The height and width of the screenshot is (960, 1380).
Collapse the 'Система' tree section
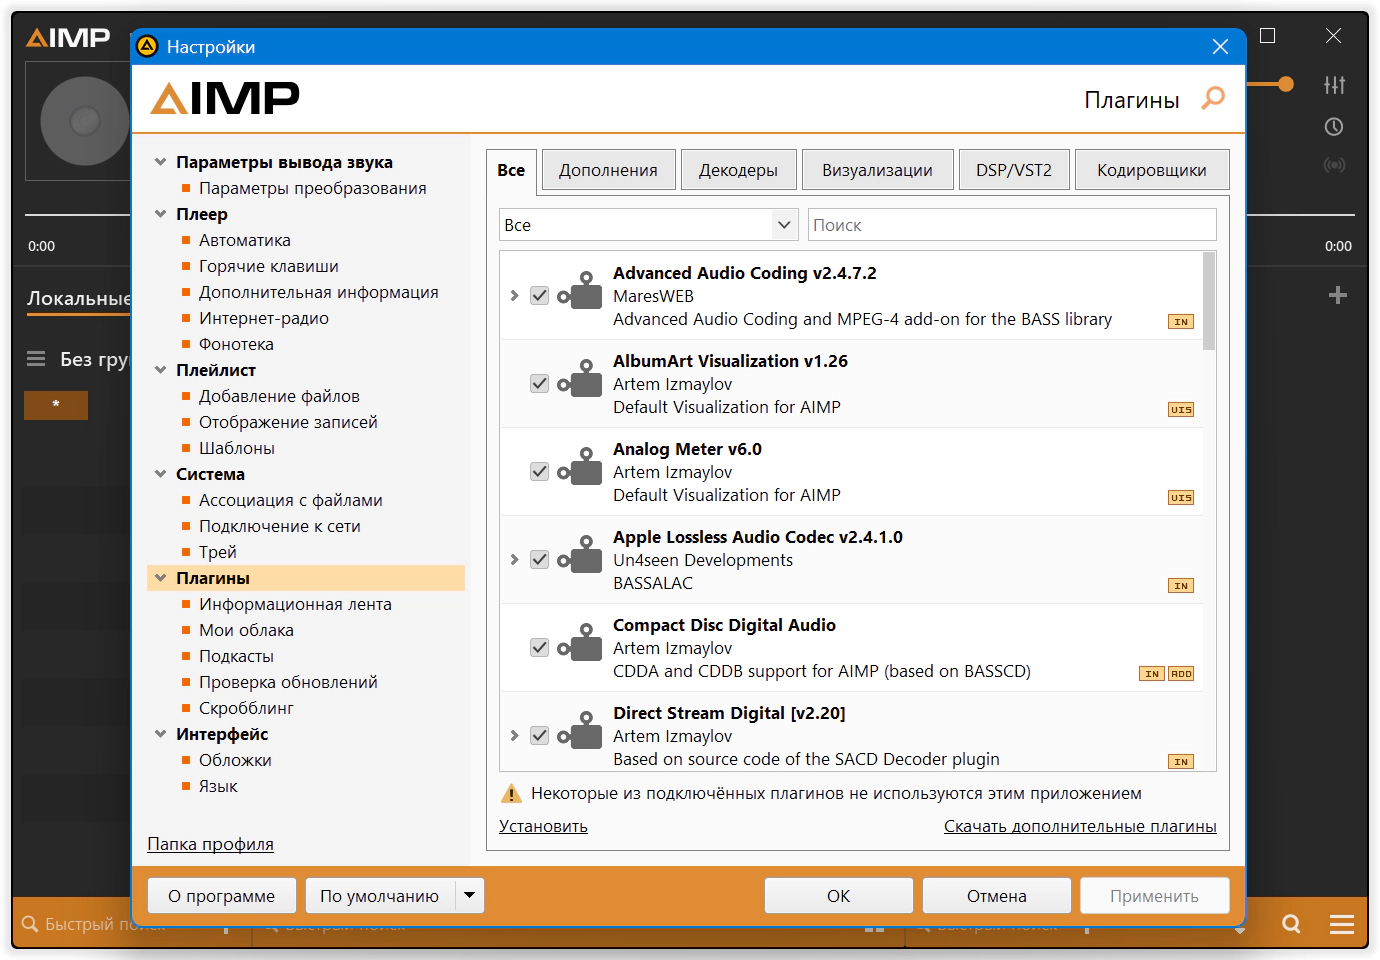[160, 474]
